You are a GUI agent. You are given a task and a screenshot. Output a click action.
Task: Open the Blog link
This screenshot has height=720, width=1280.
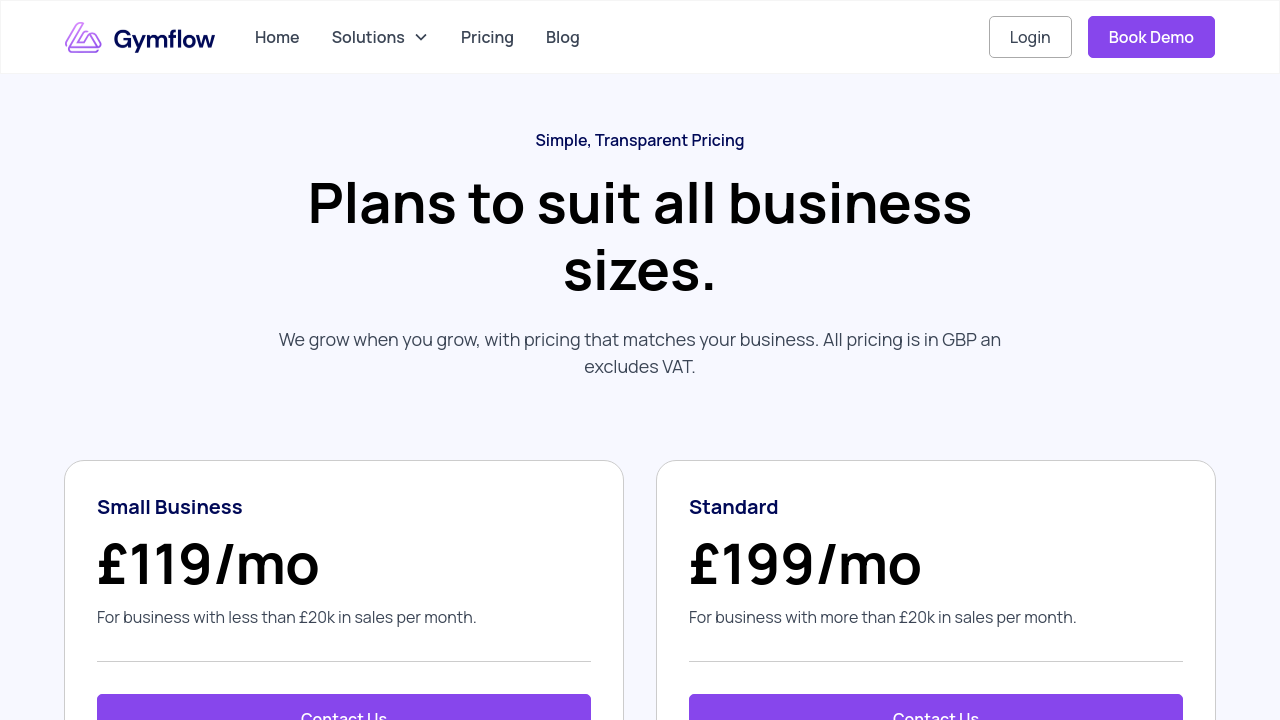point(563,37)
